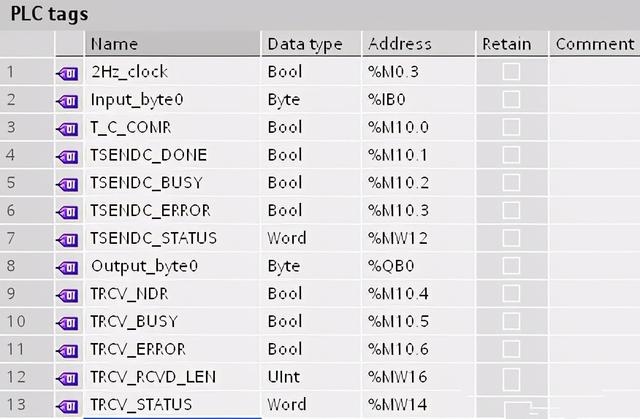
Task: Check Retain for the TRCV_ERROR tag
Action: pos(511,352)
